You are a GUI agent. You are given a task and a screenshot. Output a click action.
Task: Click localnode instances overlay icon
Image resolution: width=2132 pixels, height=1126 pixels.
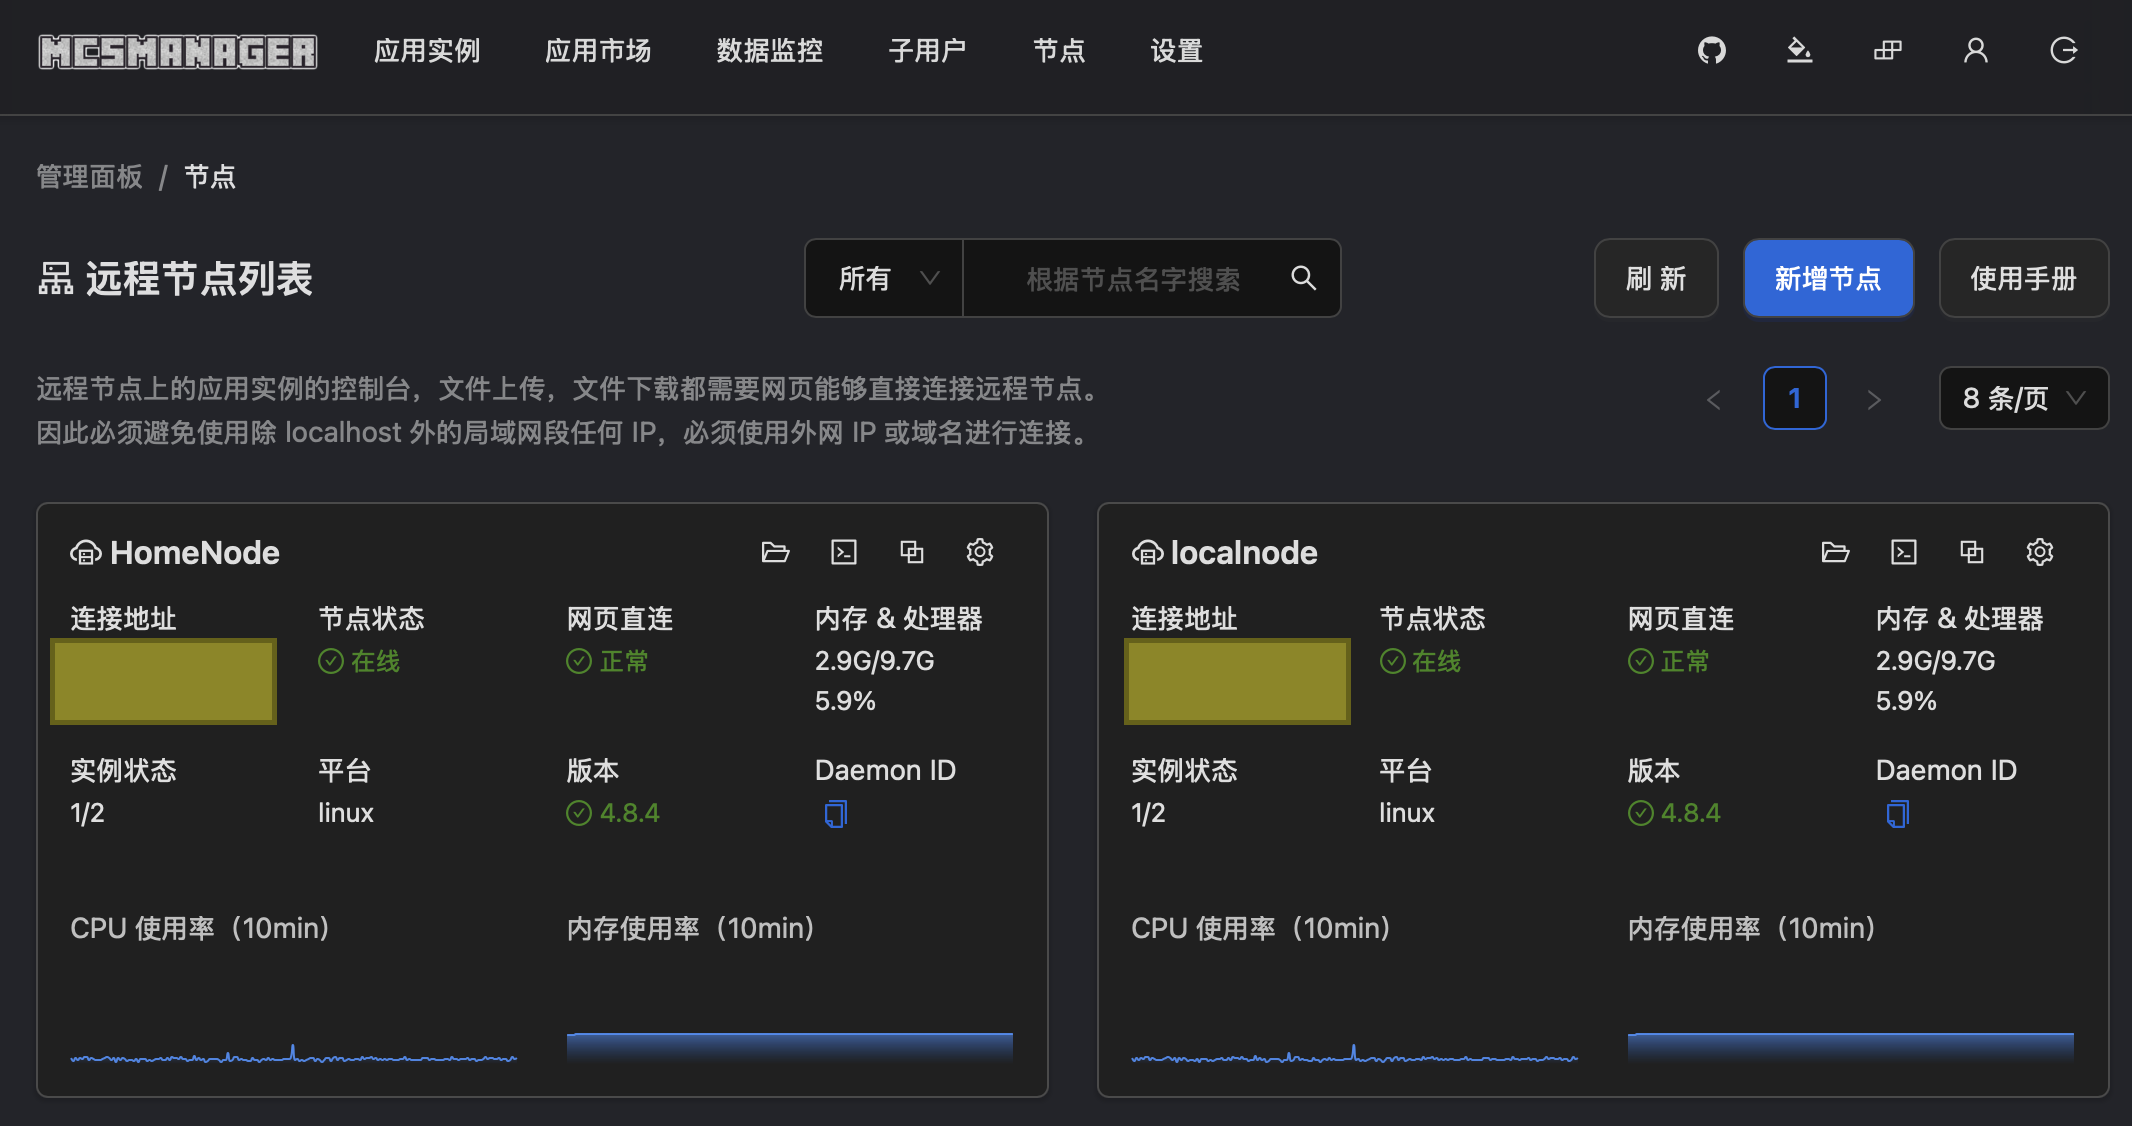click(1972, 552)
